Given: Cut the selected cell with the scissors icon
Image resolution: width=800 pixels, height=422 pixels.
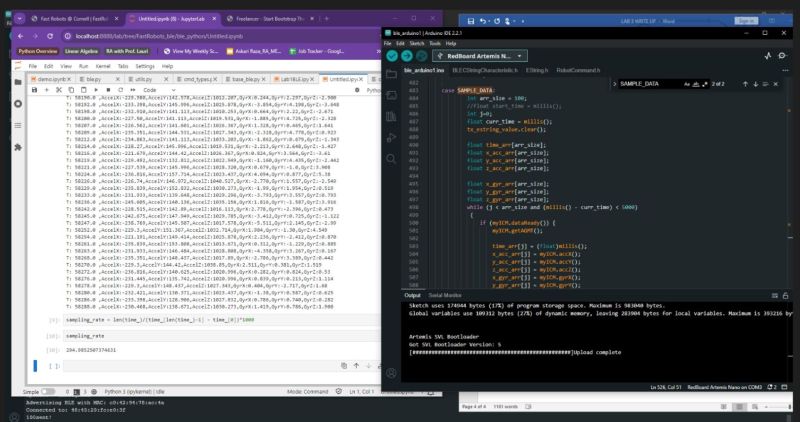Looking at the screenshot, I should (x=59, y=90).
